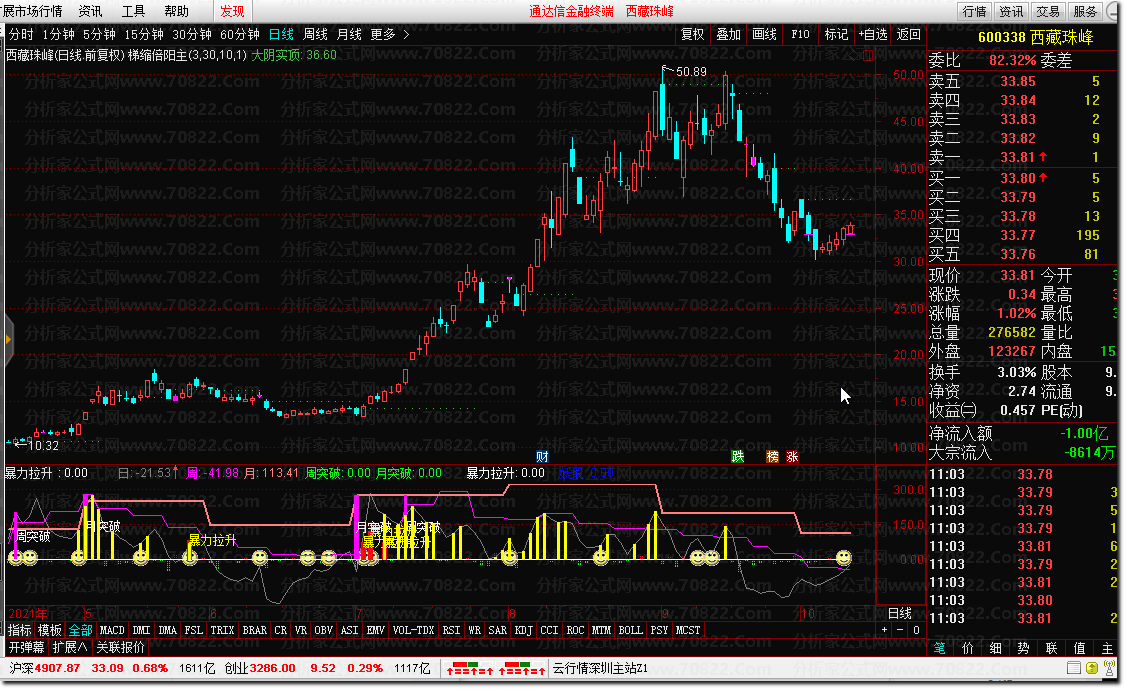Switch to the 1分钟 chart
1126x689 pixels.
pos(58,34)
